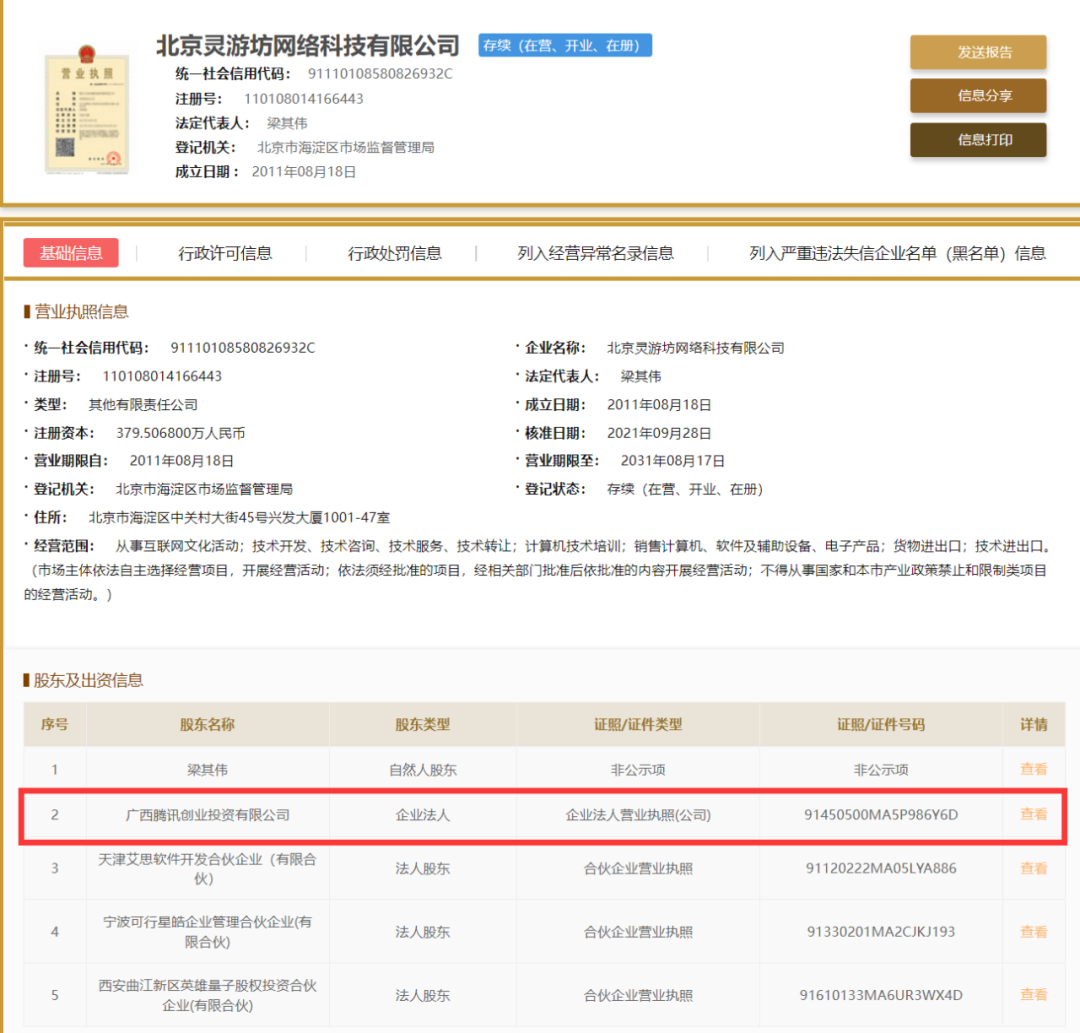Click the company type 其他有限责任公司
The height and width of the screenshot is (1033, 1080).
tap(143, 405)
